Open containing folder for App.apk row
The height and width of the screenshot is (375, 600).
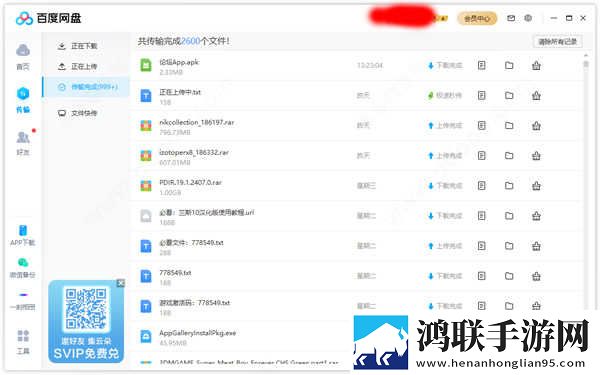pos(509,65)
